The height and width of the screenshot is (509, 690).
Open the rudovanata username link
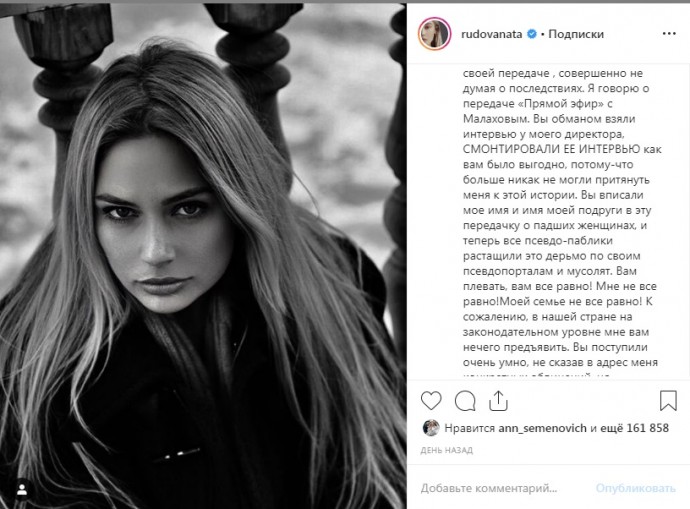491,34
